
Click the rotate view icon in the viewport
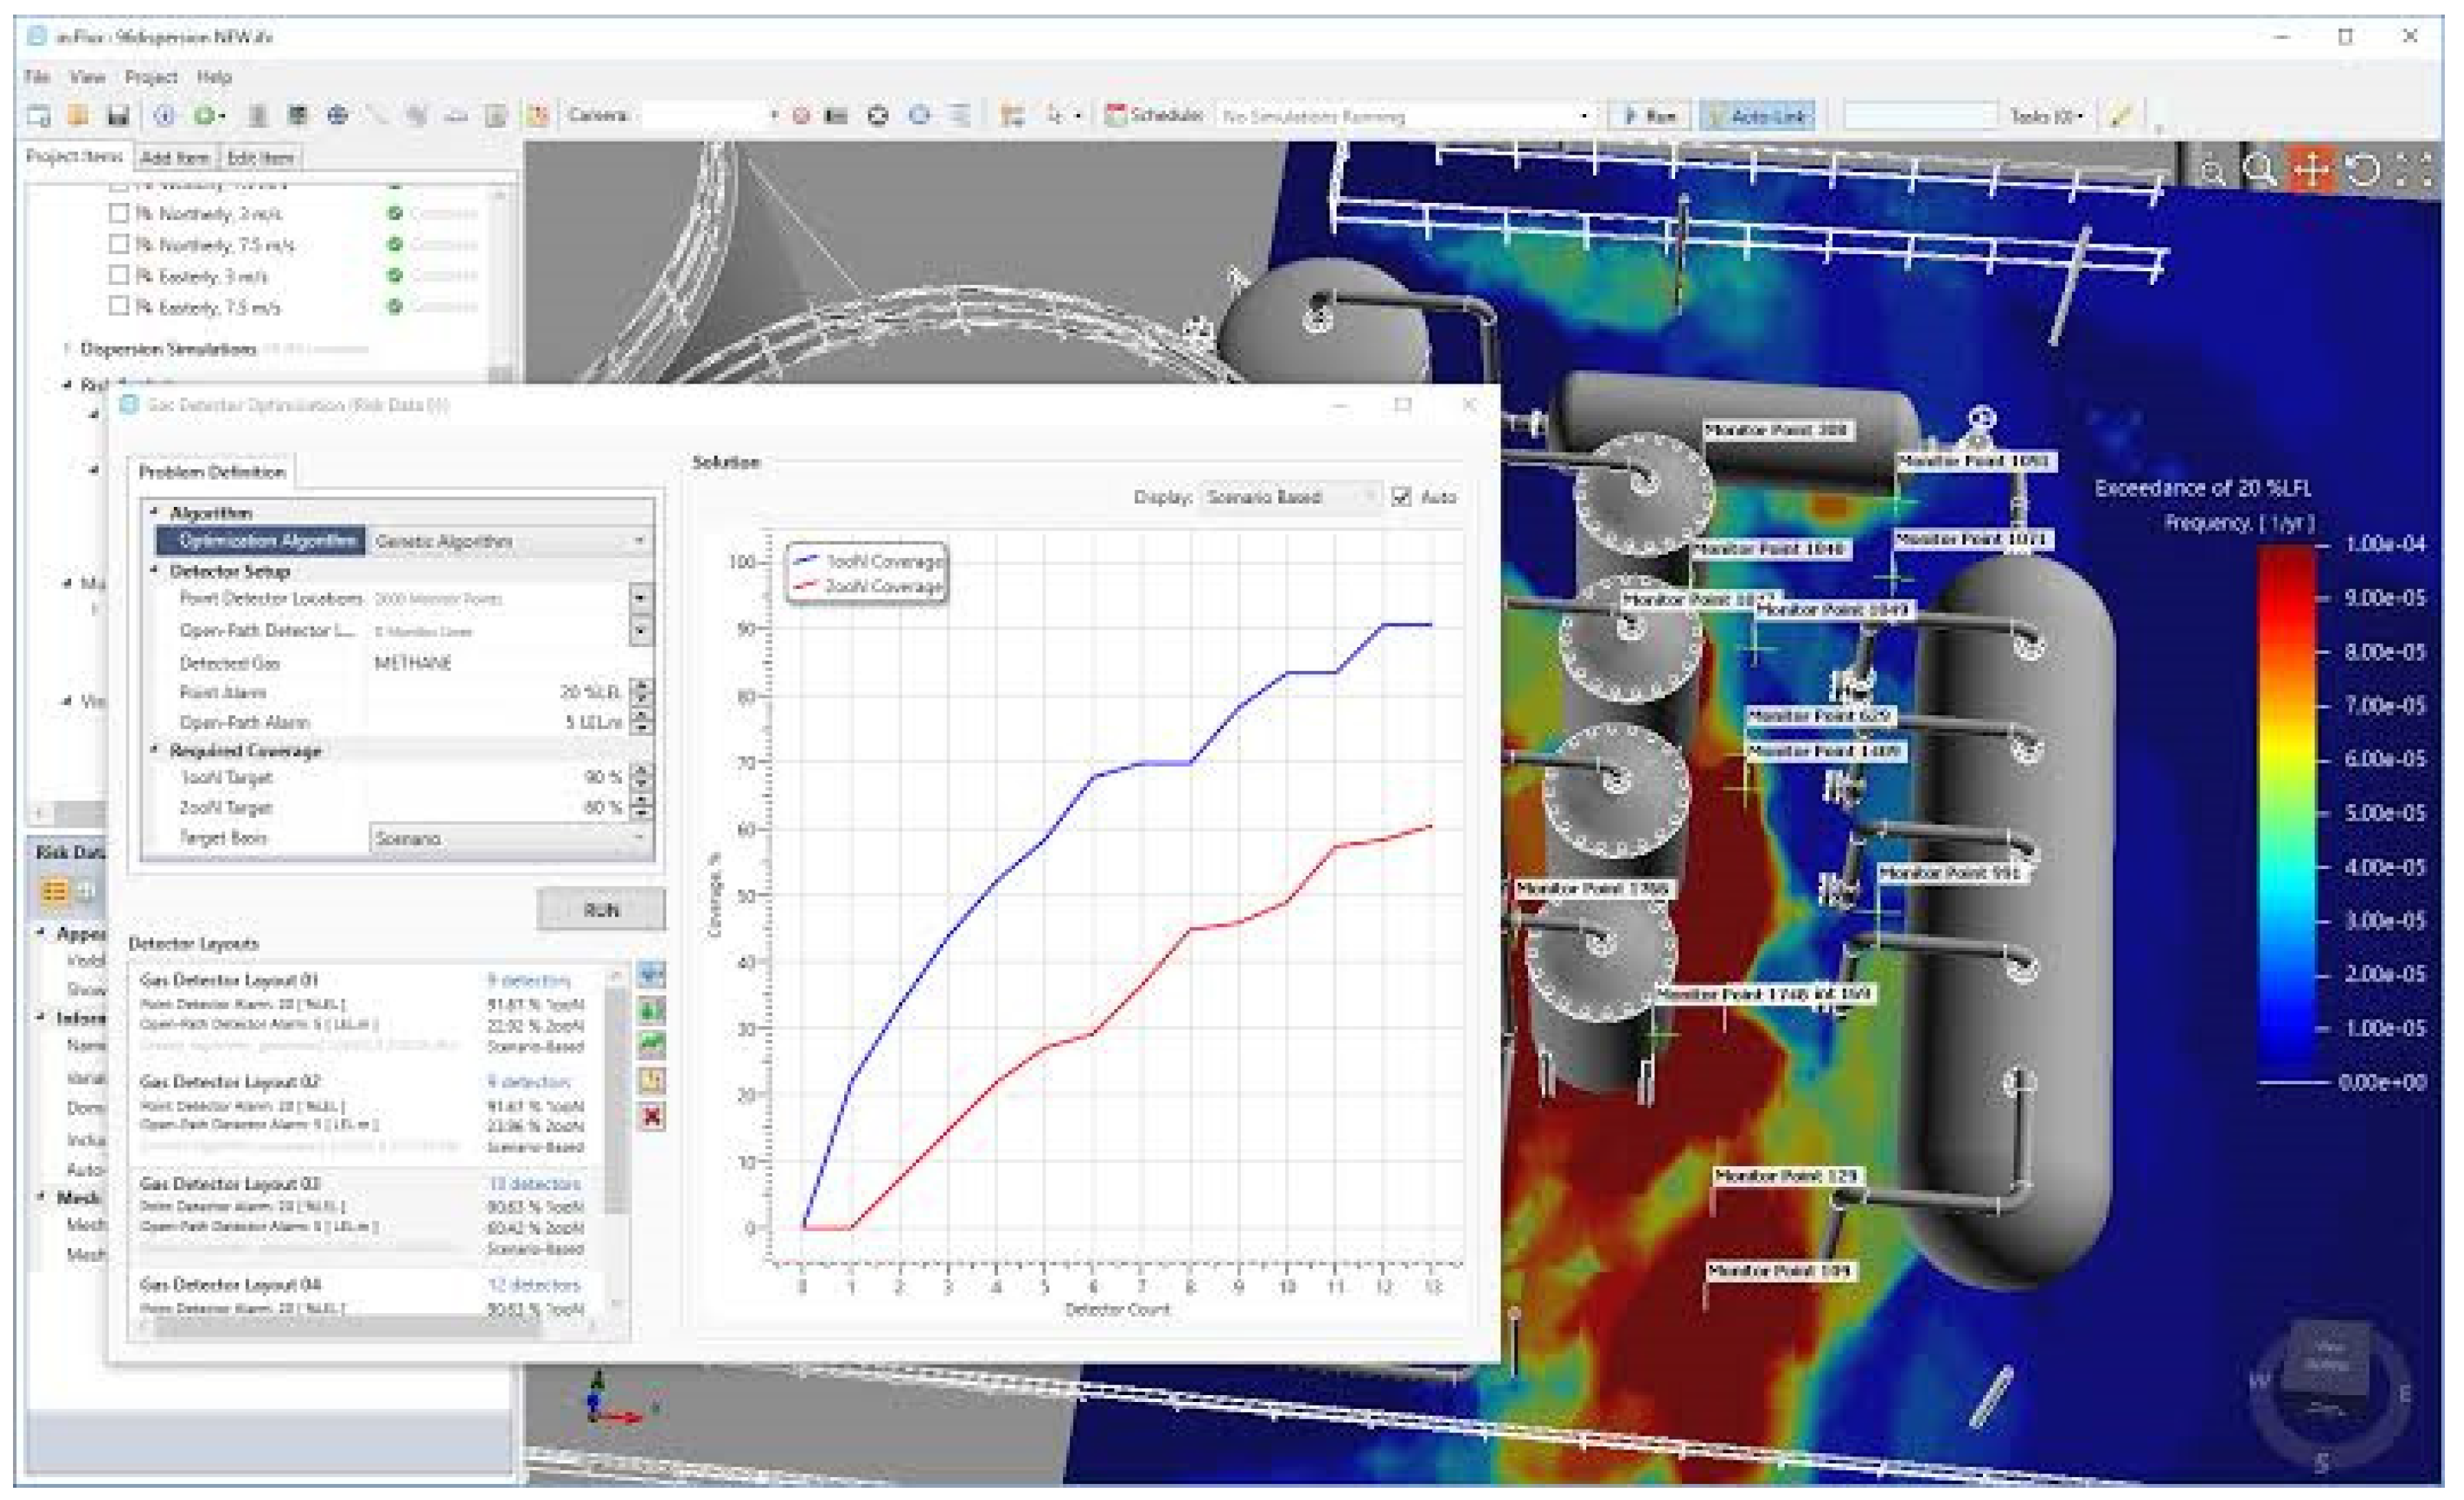[2364, 170]
